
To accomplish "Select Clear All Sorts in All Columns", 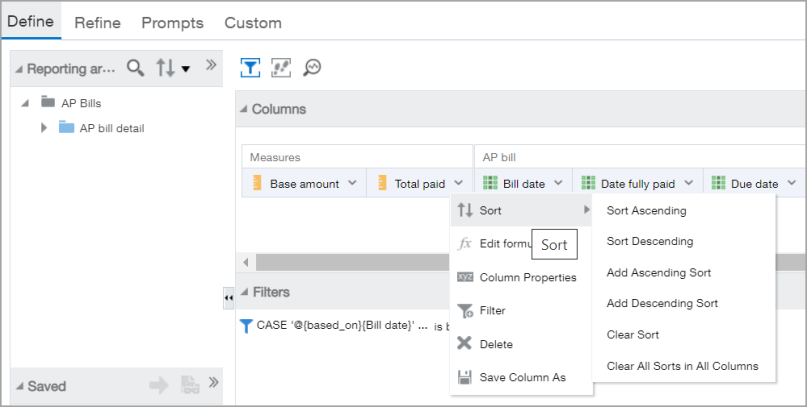I will (682, 366).
